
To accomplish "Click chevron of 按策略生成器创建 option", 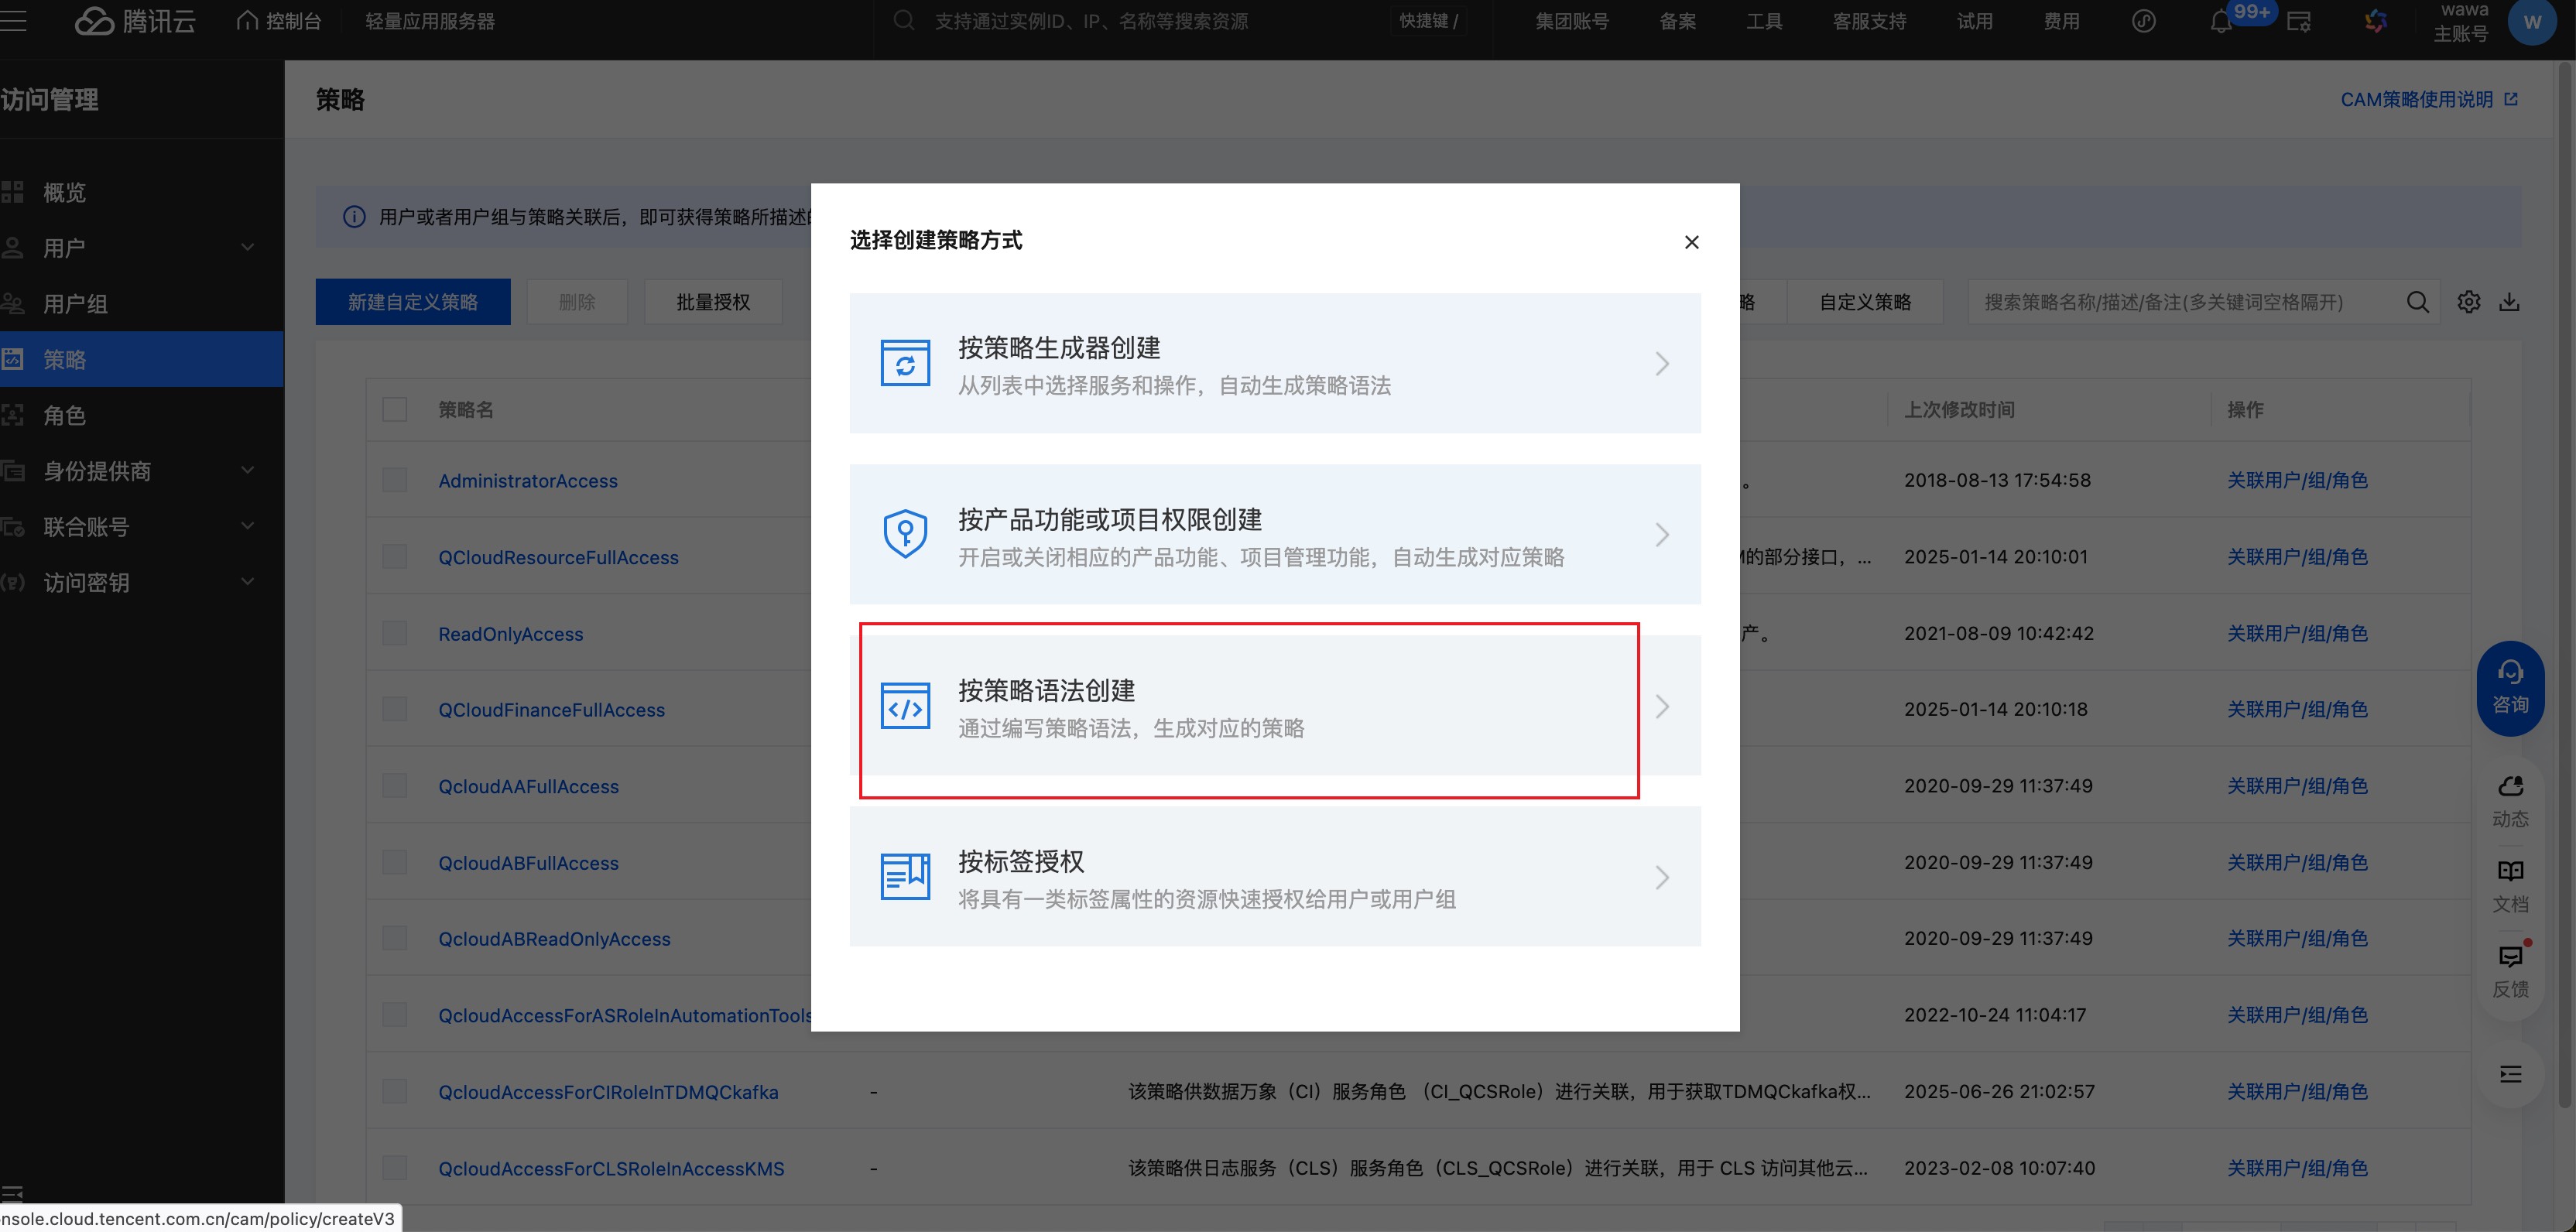I will click(1662, 363).
